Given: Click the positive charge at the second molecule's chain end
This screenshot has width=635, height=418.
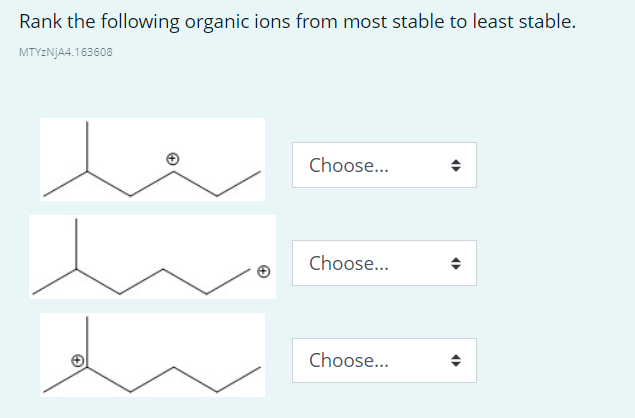Looking at the screenshot, I should tap(263, 271).
